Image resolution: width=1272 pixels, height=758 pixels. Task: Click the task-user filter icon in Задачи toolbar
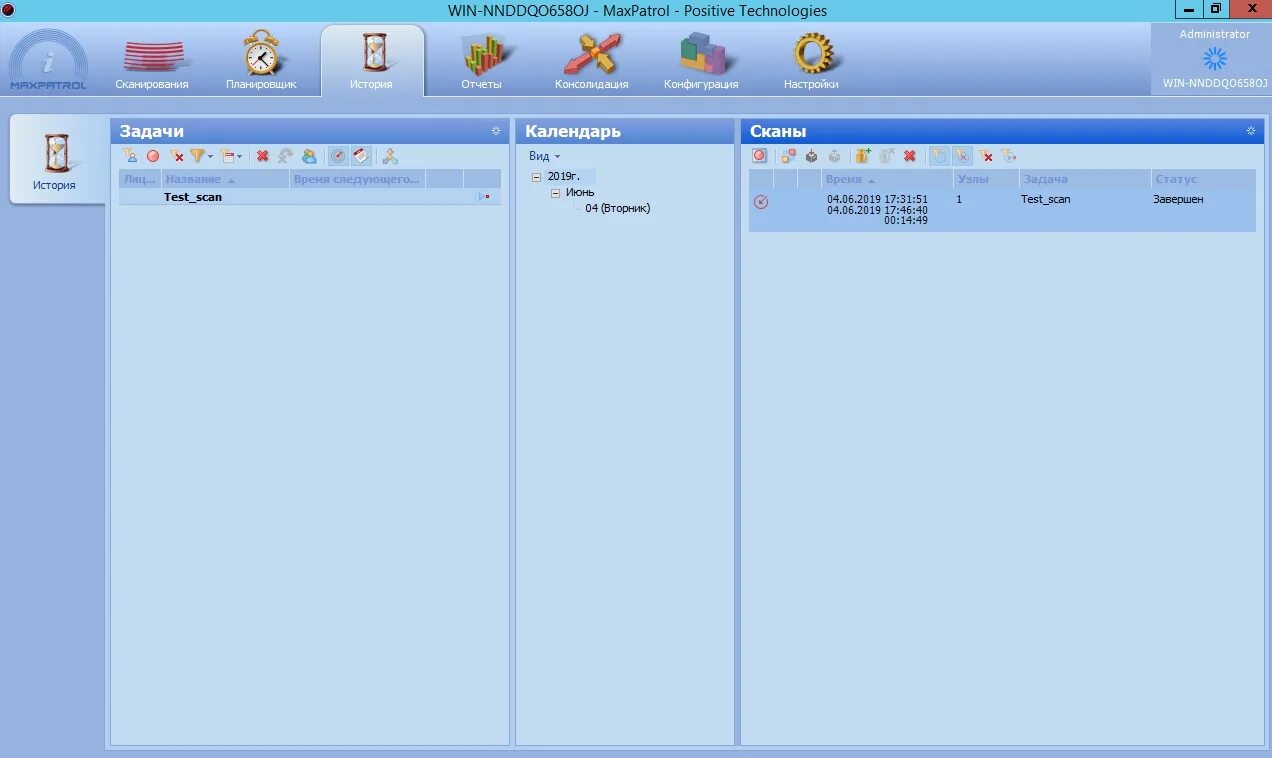tap(131, 156)
